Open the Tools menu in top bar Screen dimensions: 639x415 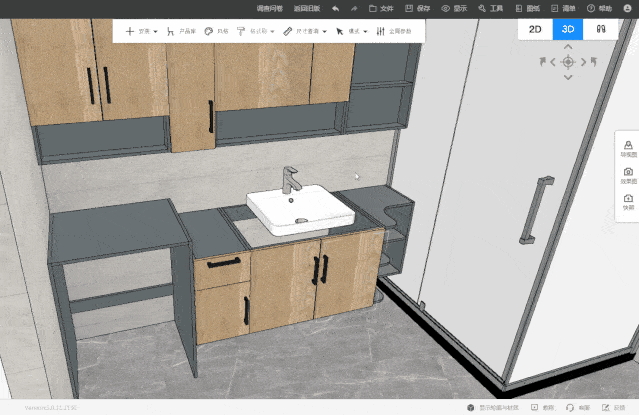tap(490, 8)
